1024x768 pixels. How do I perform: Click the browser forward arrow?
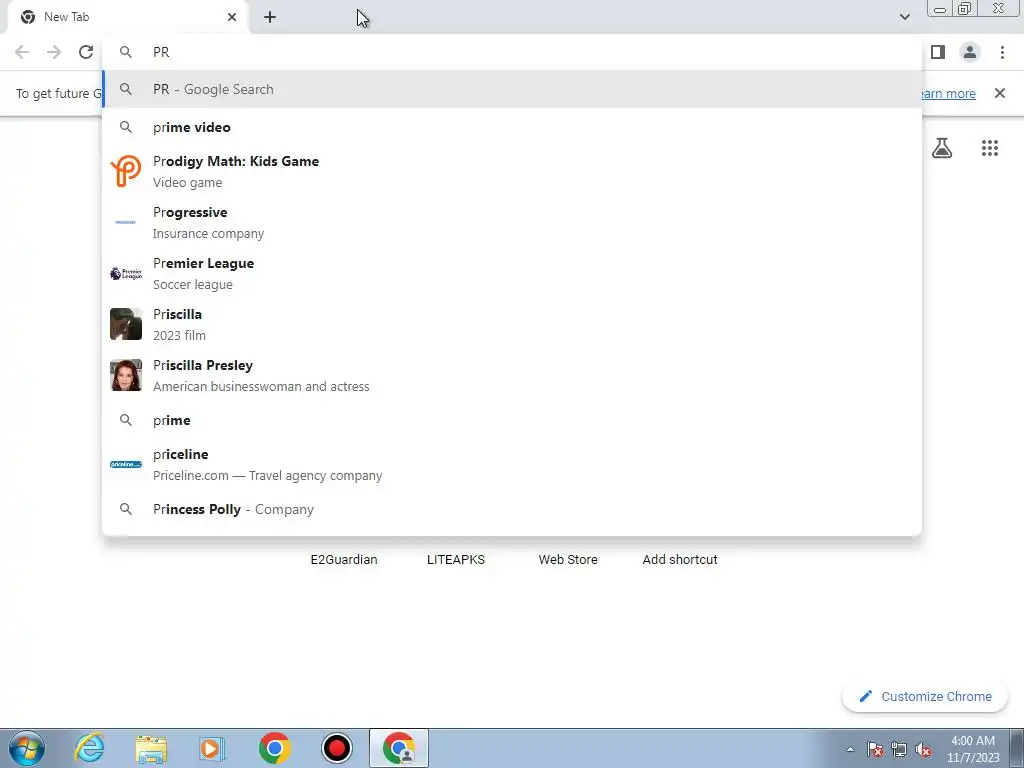coord(54,52)
